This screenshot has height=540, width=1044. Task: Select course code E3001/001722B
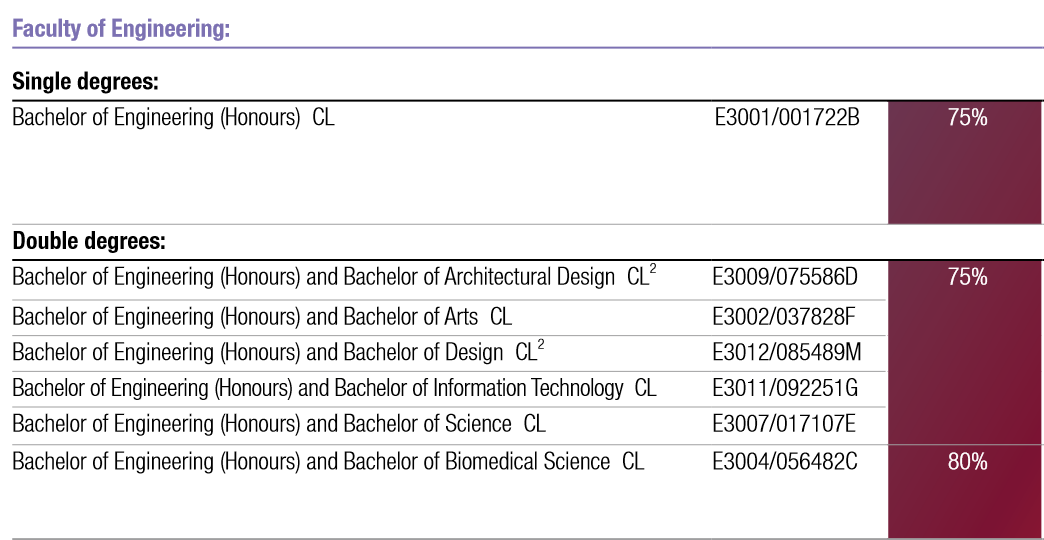tap(786, 117)
